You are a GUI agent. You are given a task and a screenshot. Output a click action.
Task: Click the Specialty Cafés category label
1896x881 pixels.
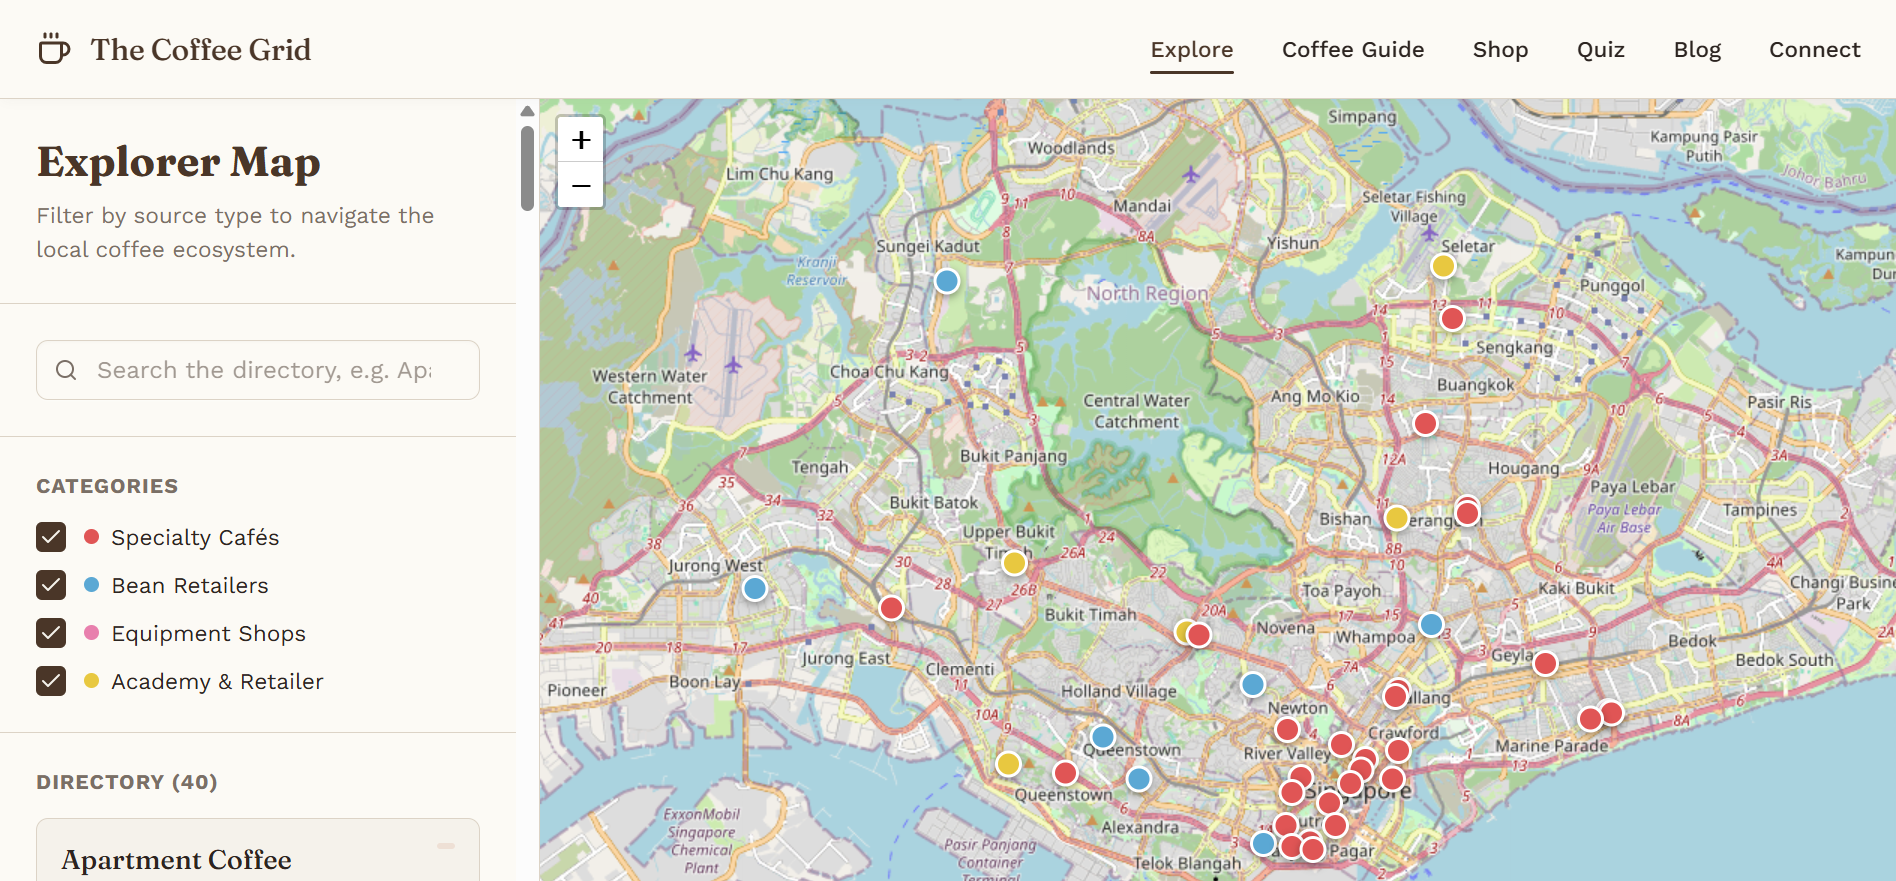[195, 537]
